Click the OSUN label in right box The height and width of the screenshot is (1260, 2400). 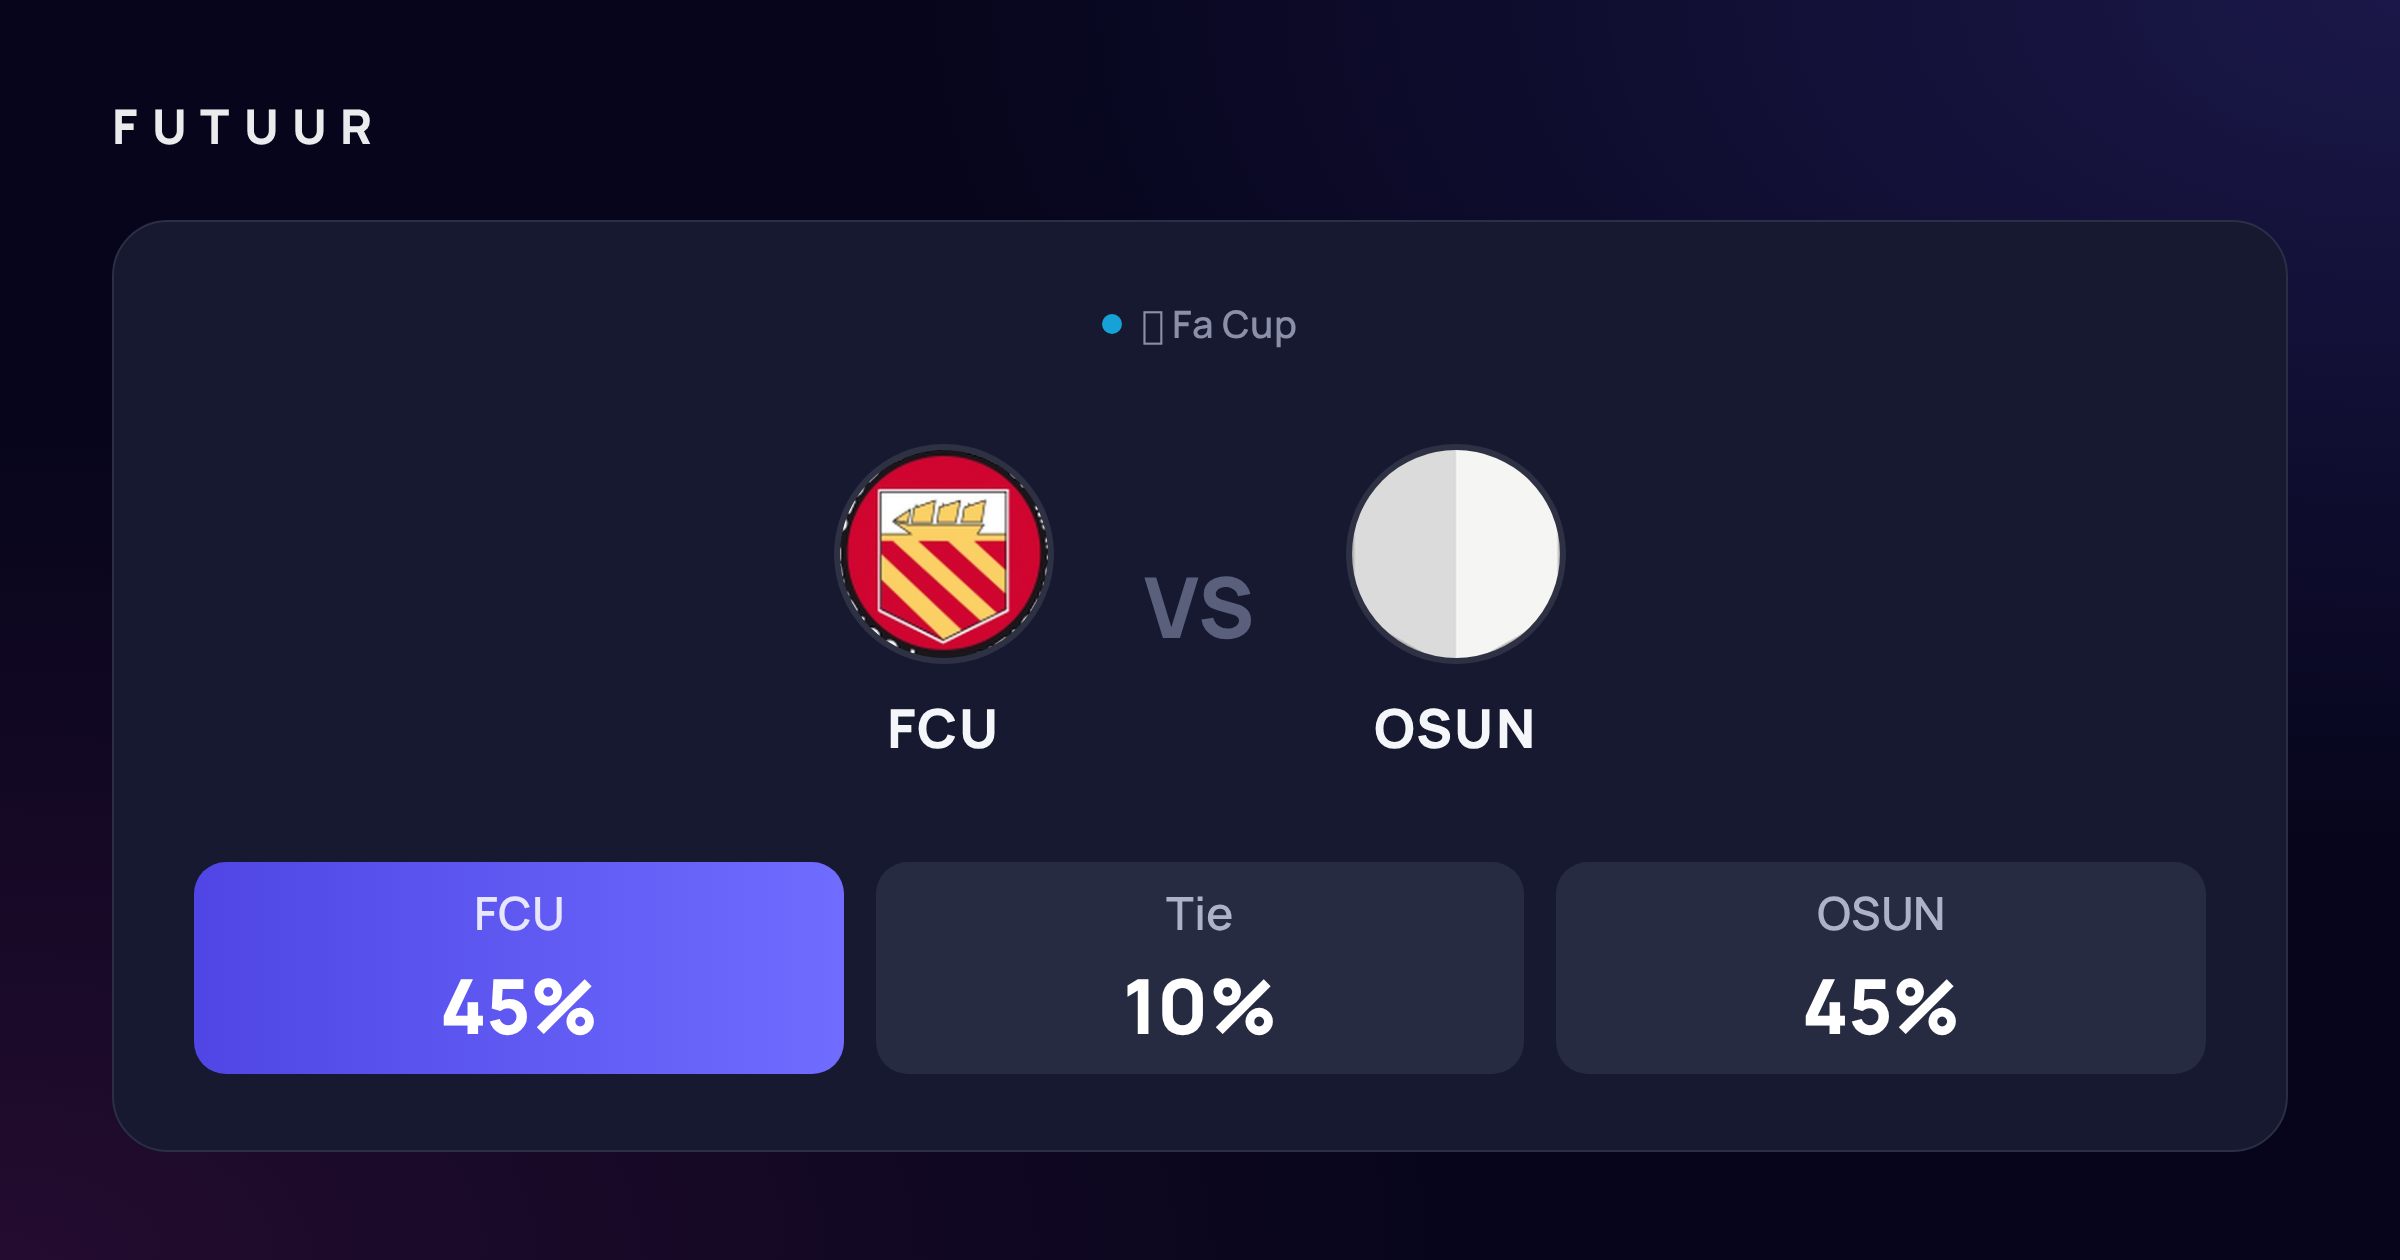pos(1881,914)
